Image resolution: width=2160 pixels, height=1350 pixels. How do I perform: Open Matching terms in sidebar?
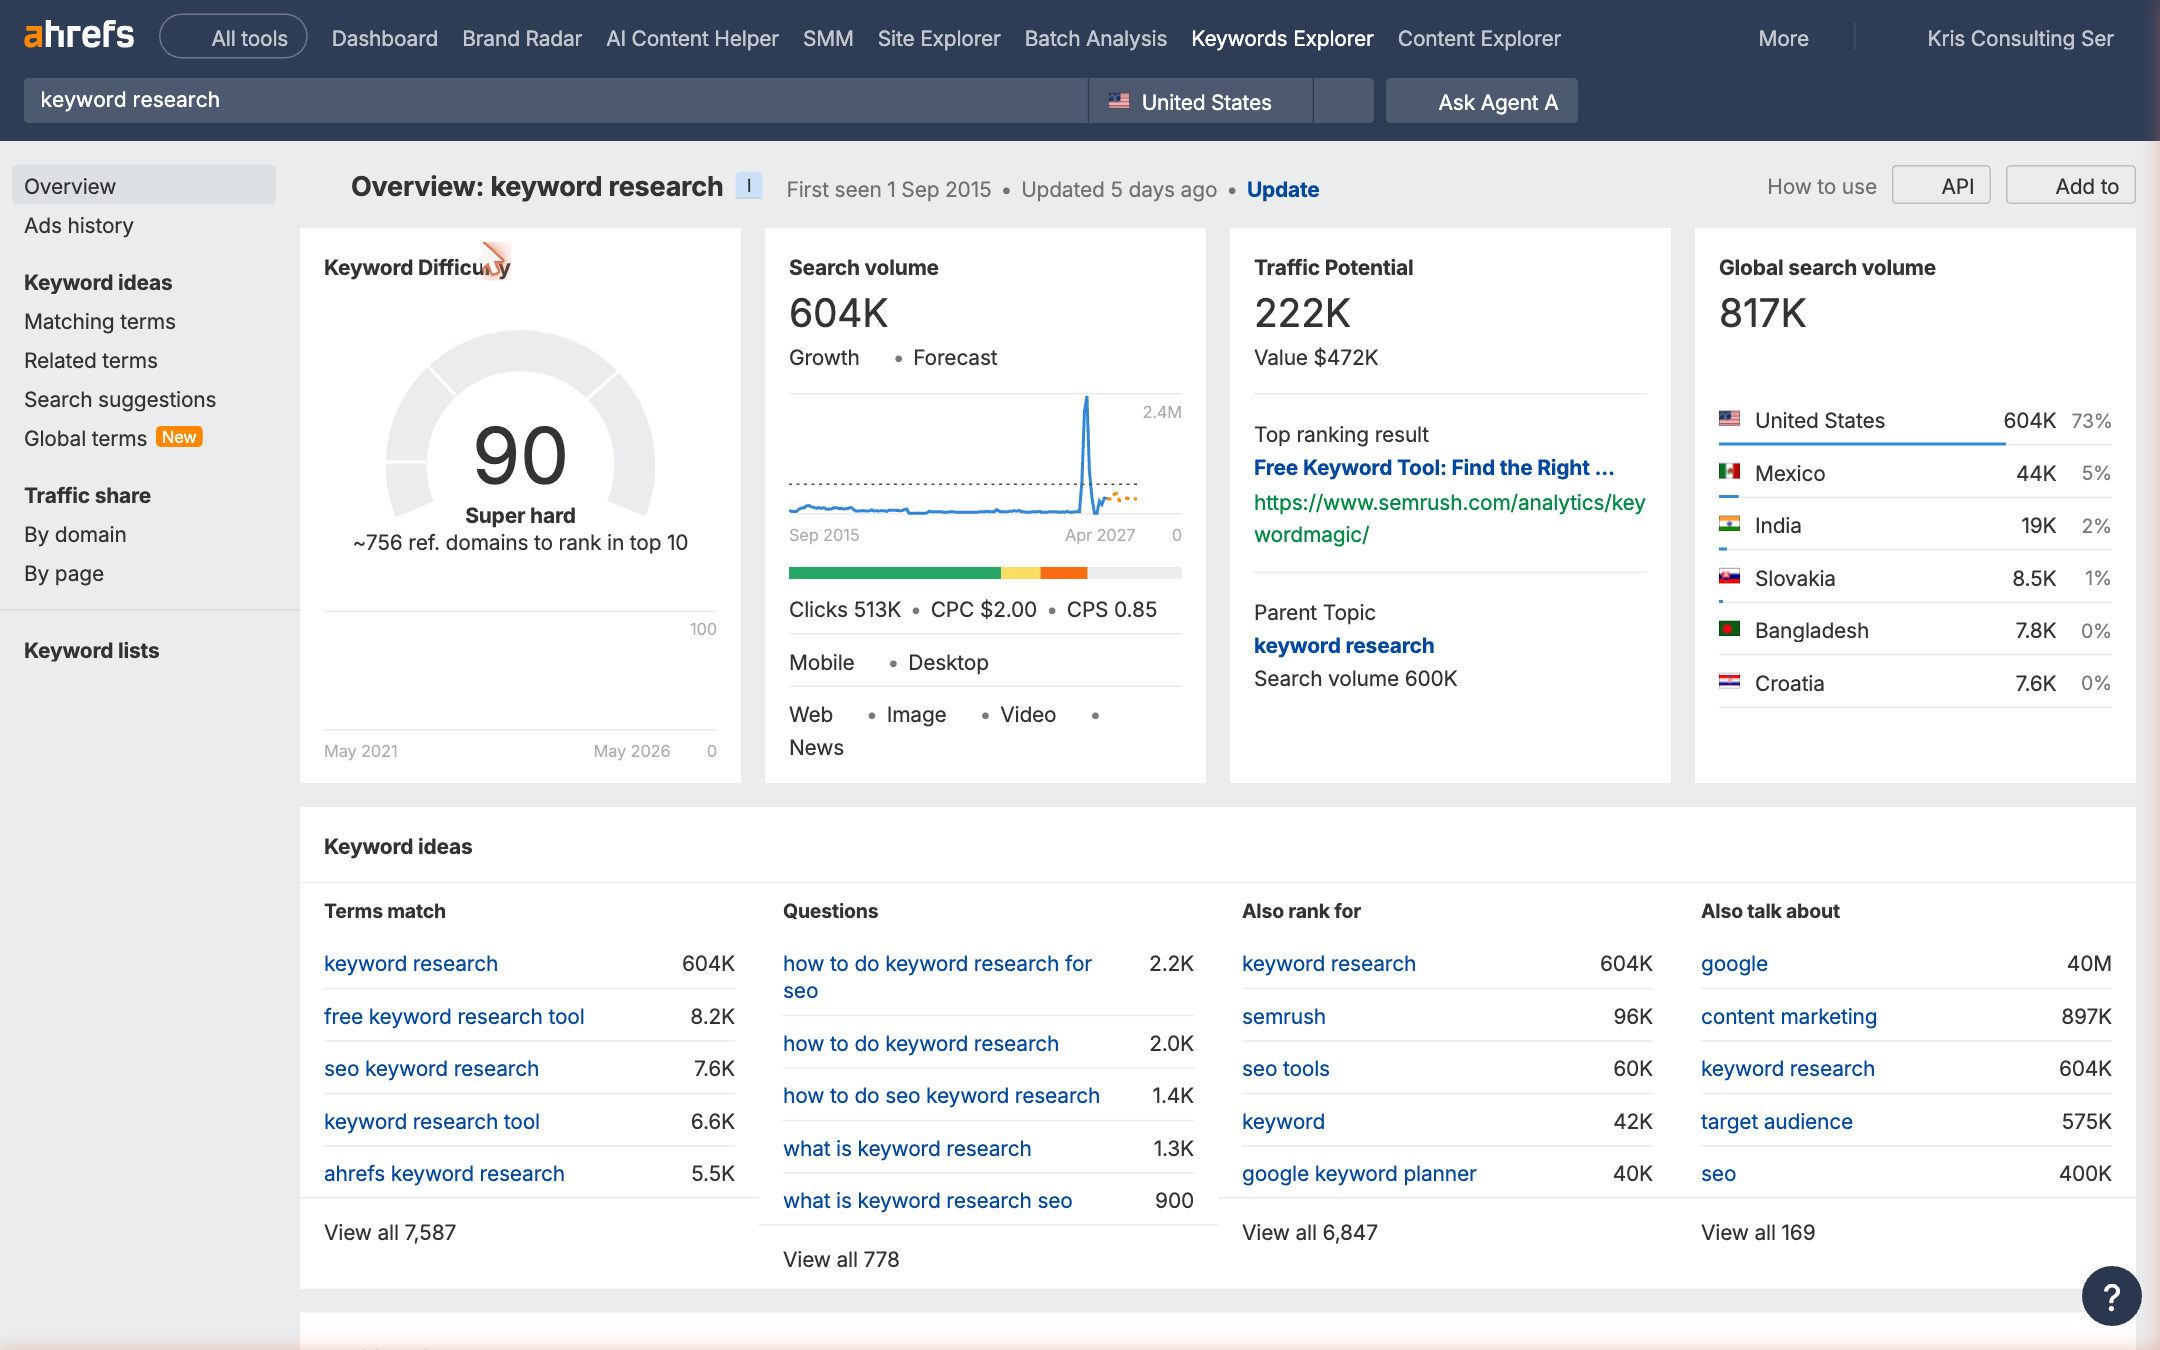point(100,321)
